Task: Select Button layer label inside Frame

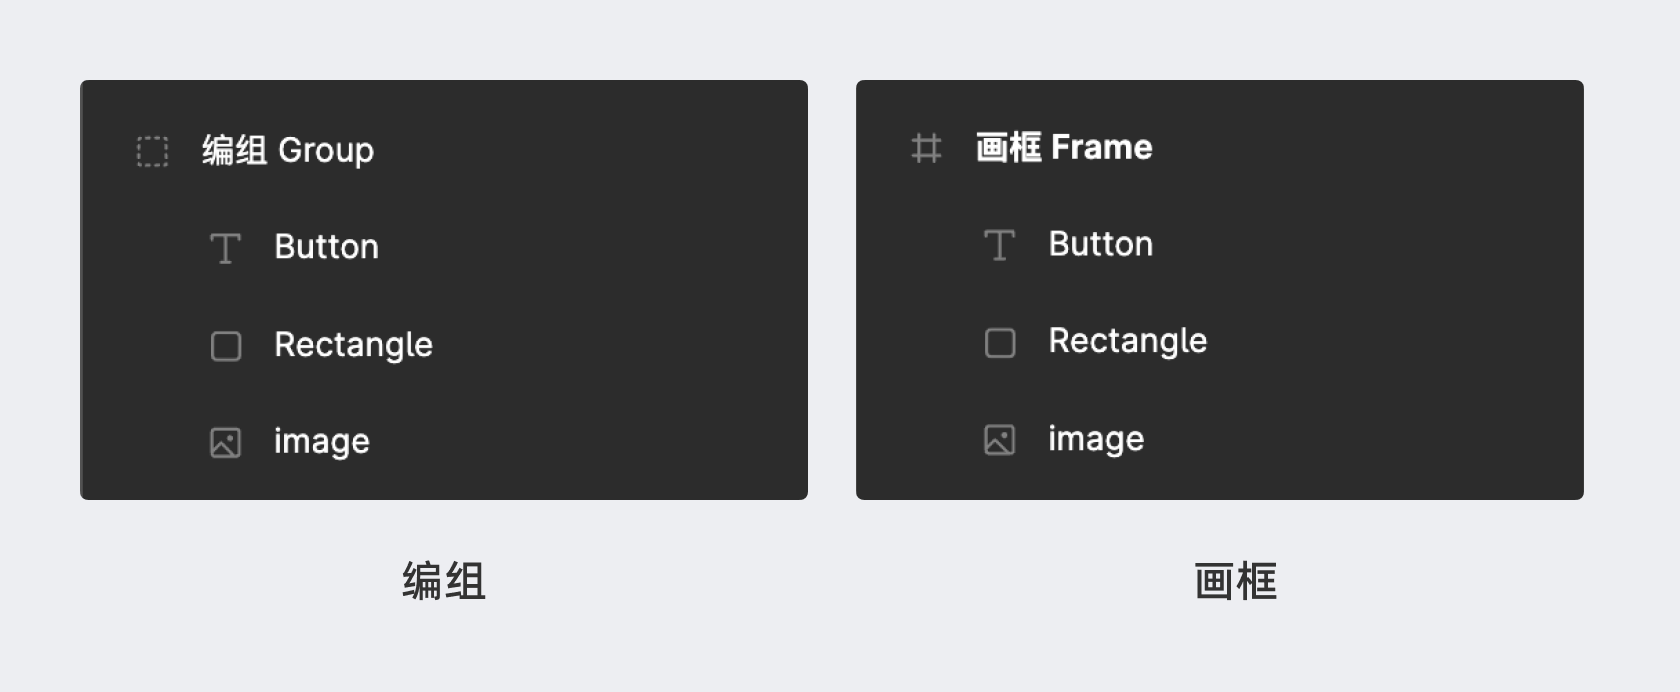Action: click(x=1100, y=244)
